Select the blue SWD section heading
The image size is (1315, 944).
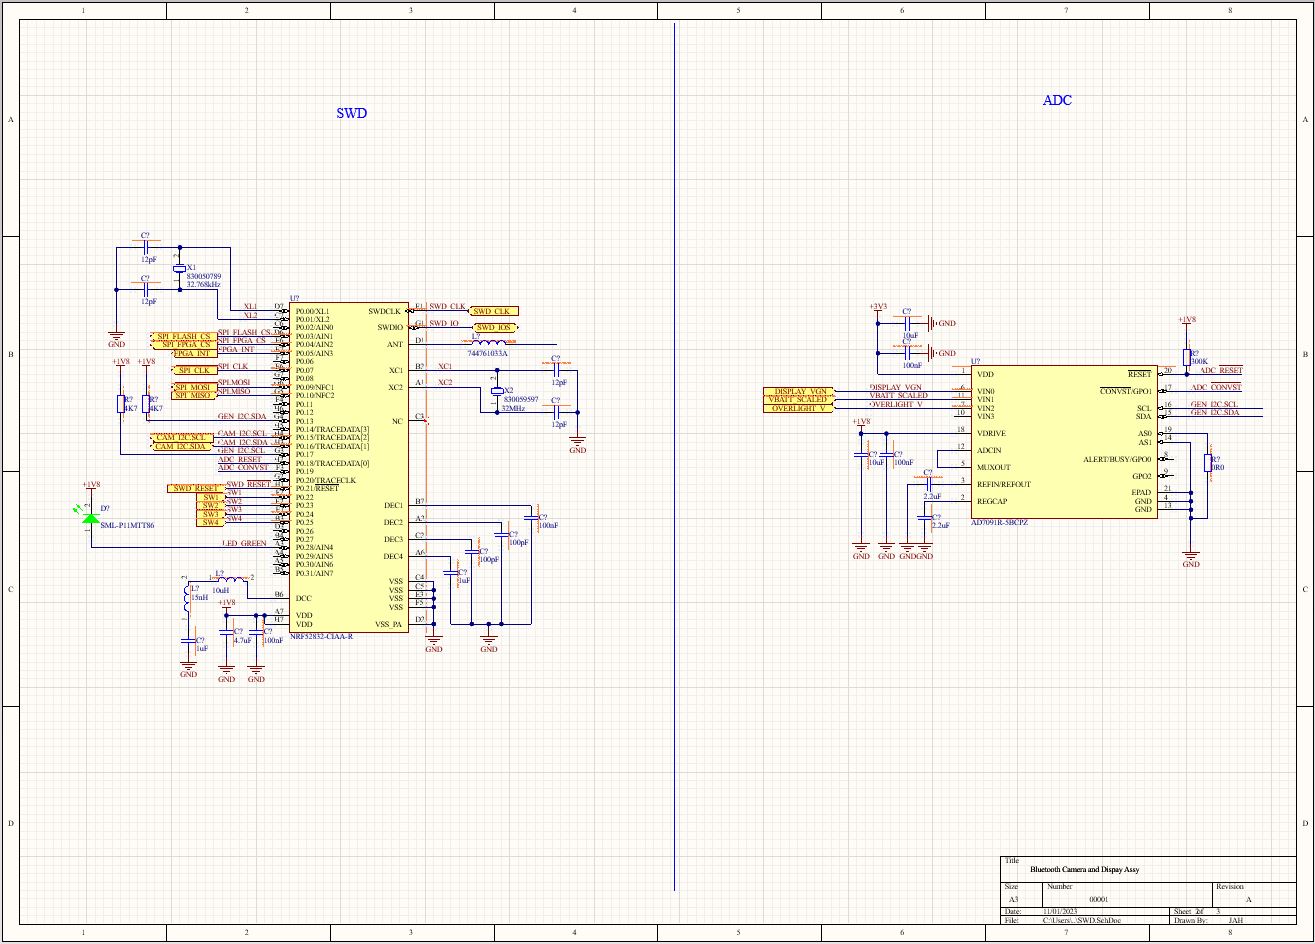pyautogui.click(x=352, y=113)
